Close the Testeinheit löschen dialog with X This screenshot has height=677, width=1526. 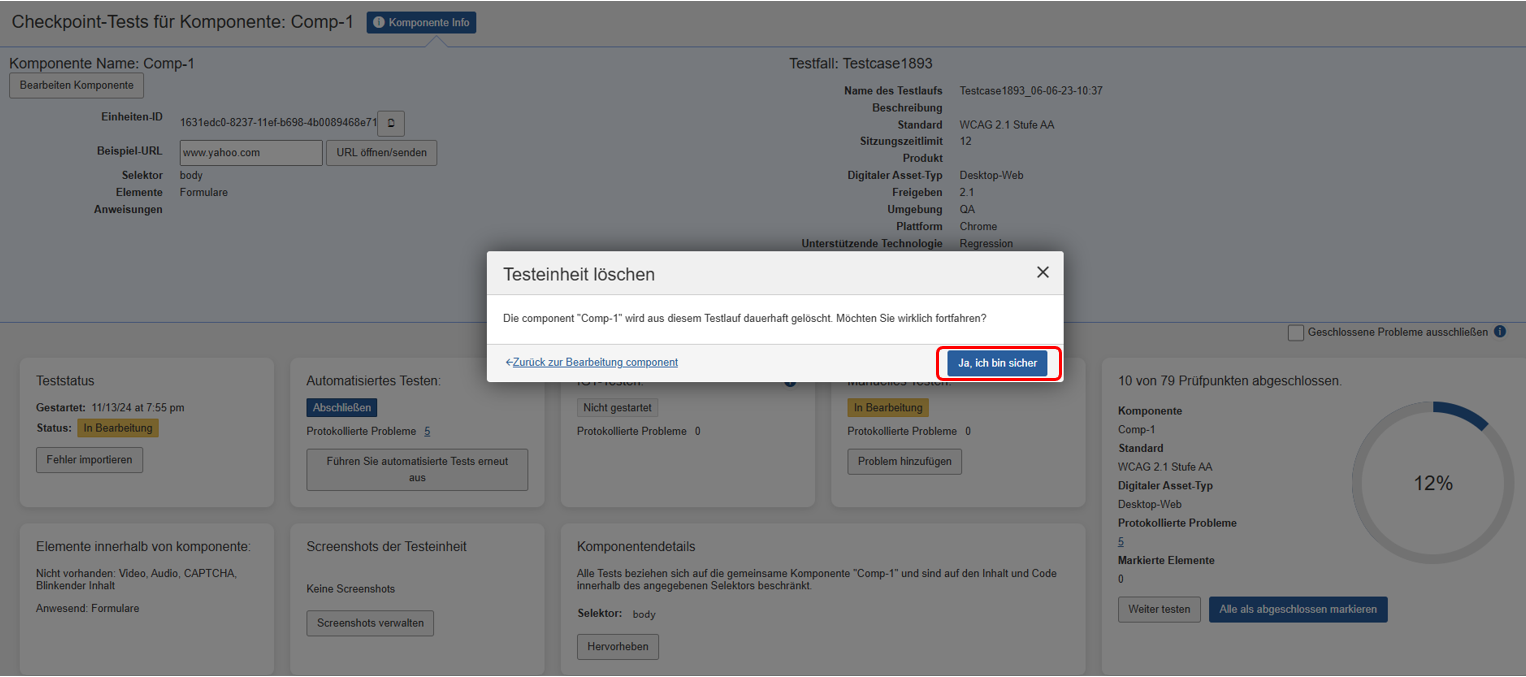(x=1042, y=273)
